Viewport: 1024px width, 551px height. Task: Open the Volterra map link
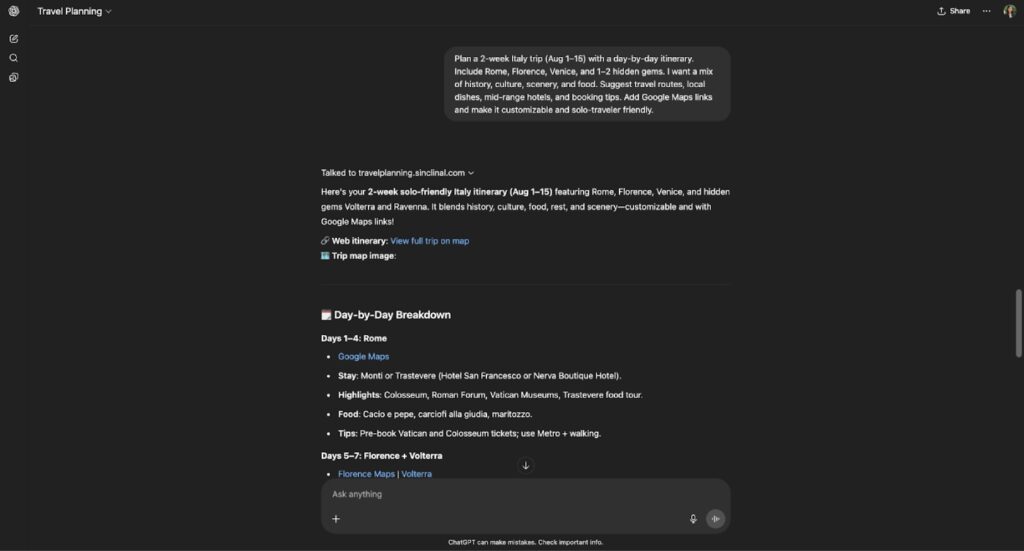click(417, 474)
